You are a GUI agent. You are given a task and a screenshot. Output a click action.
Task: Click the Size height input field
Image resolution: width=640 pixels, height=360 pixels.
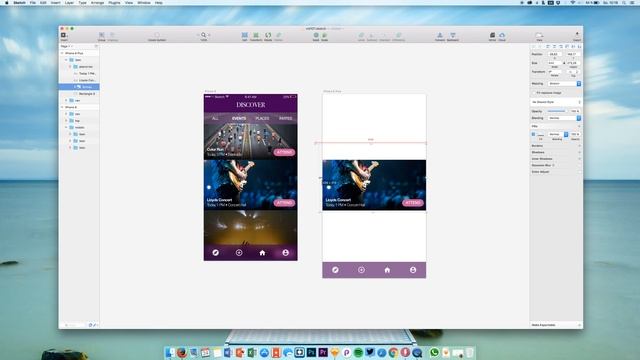pyautogui.click(x=573, y=63)
